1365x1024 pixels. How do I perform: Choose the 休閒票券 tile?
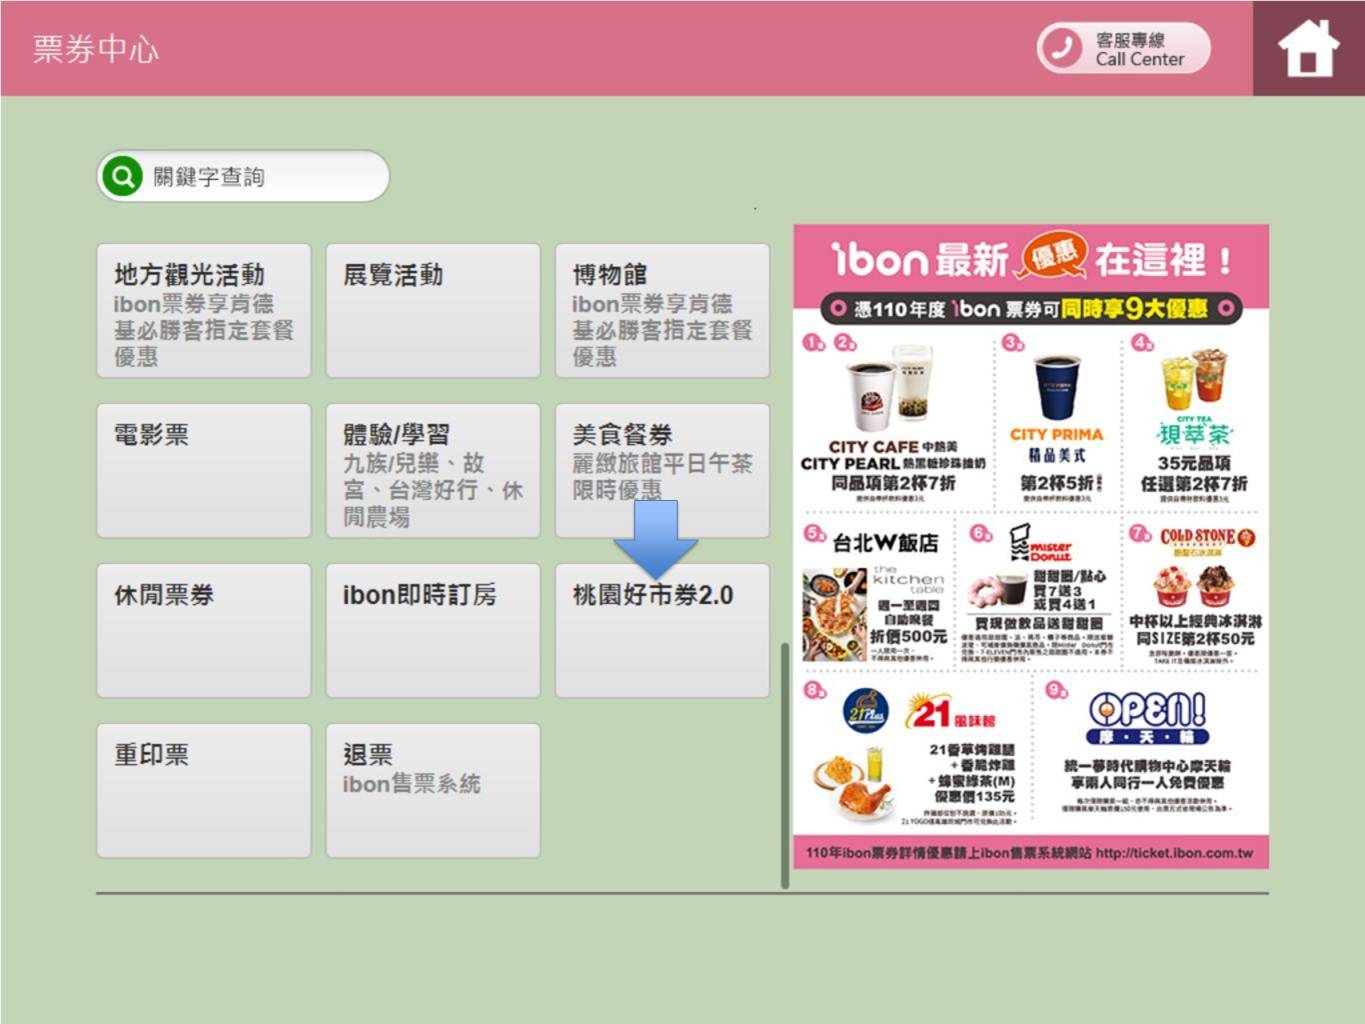[x=204, y=631]
